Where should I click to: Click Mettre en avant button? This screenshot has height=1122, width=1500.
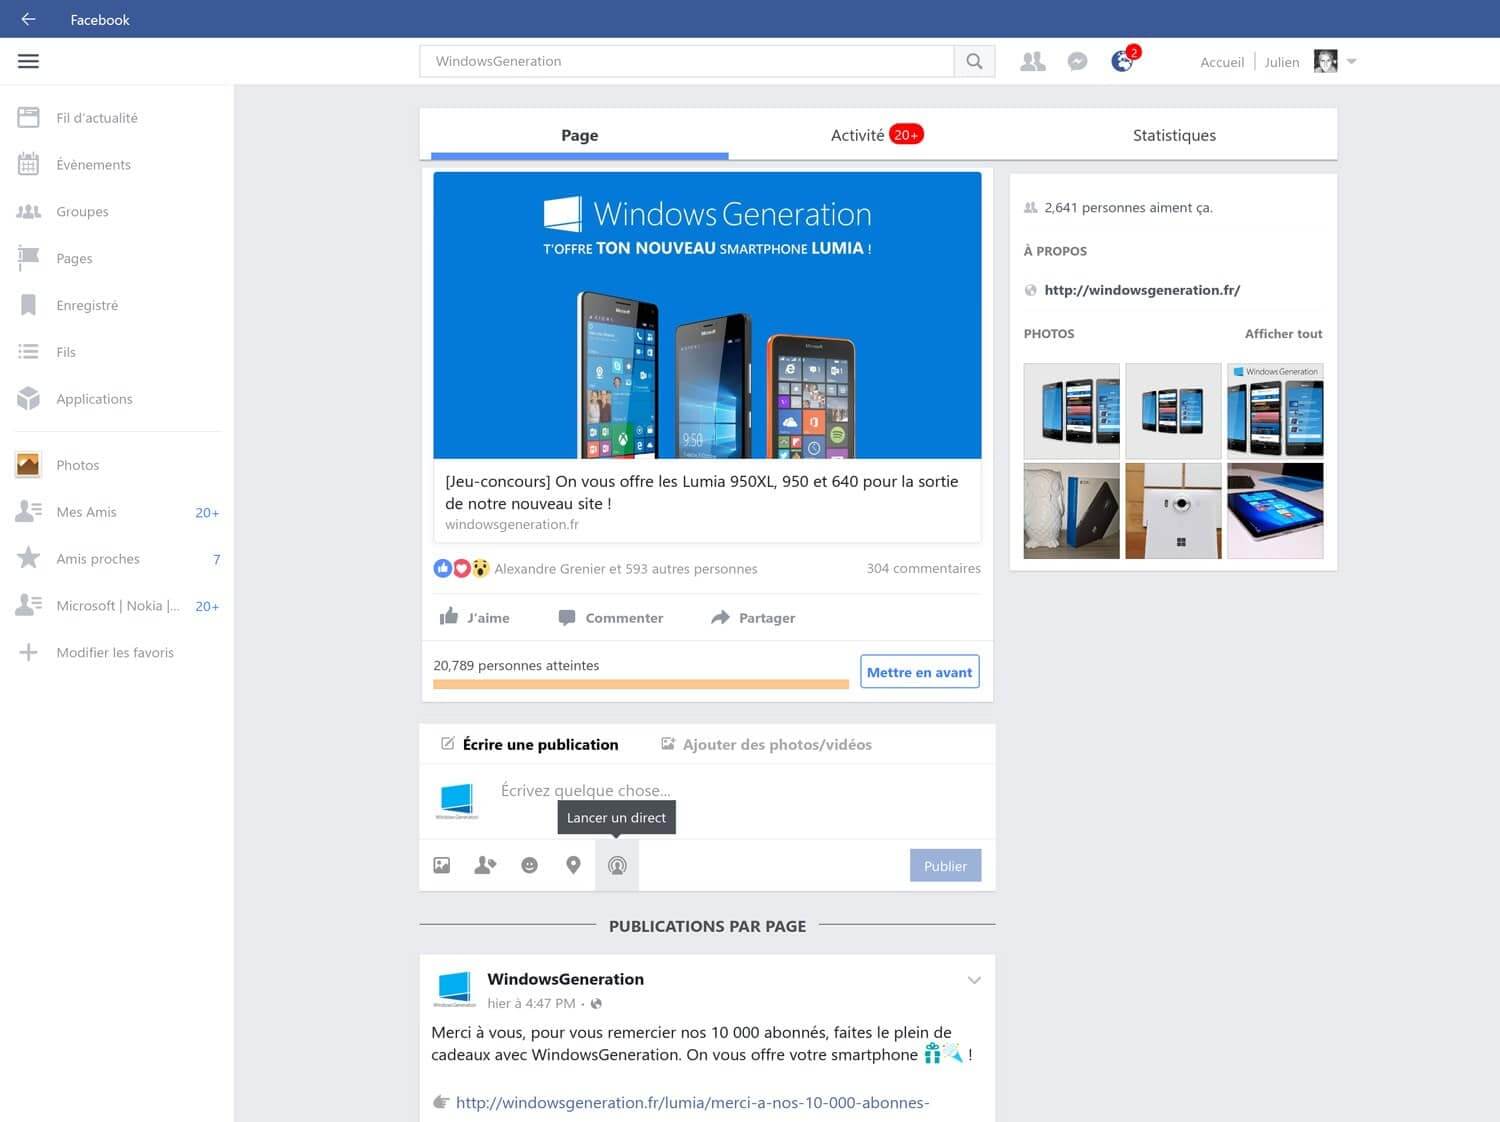point(919,672)
